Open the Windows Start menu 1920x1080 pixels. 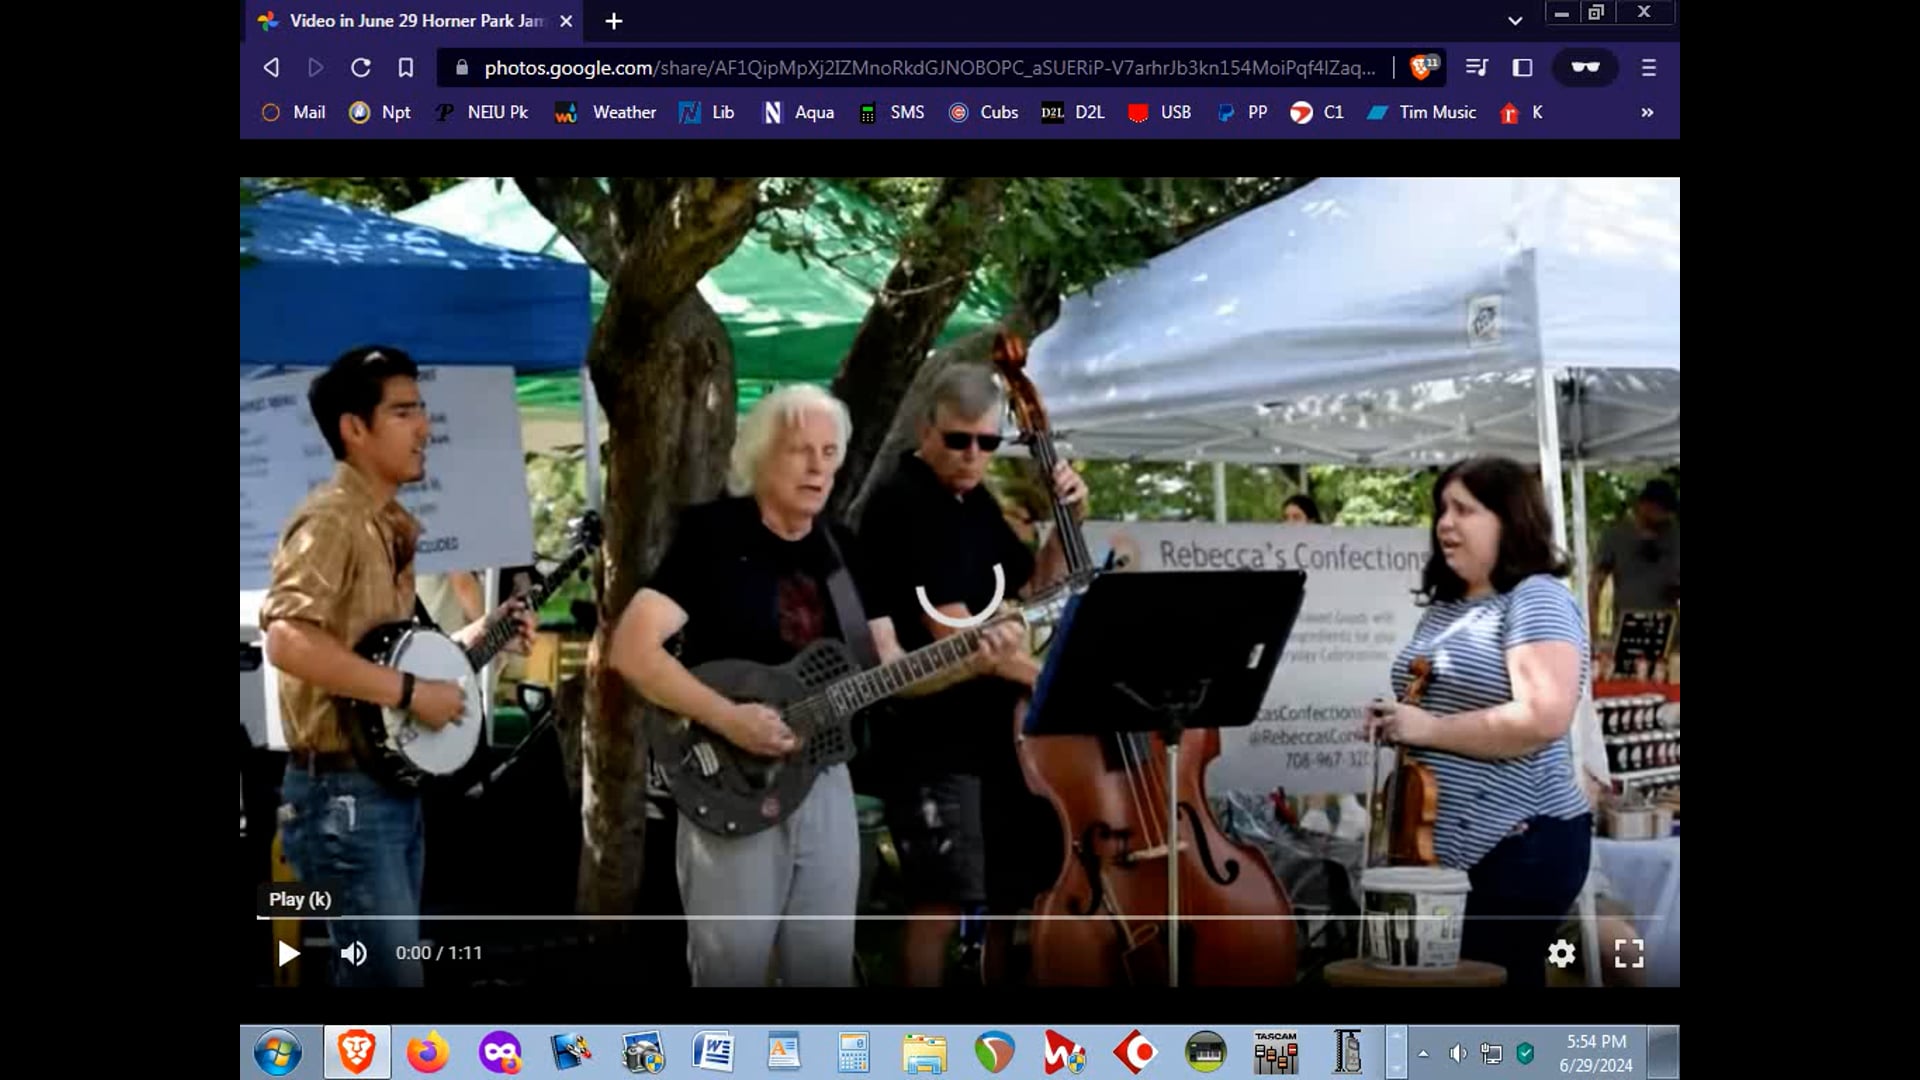coord(277,1053)
